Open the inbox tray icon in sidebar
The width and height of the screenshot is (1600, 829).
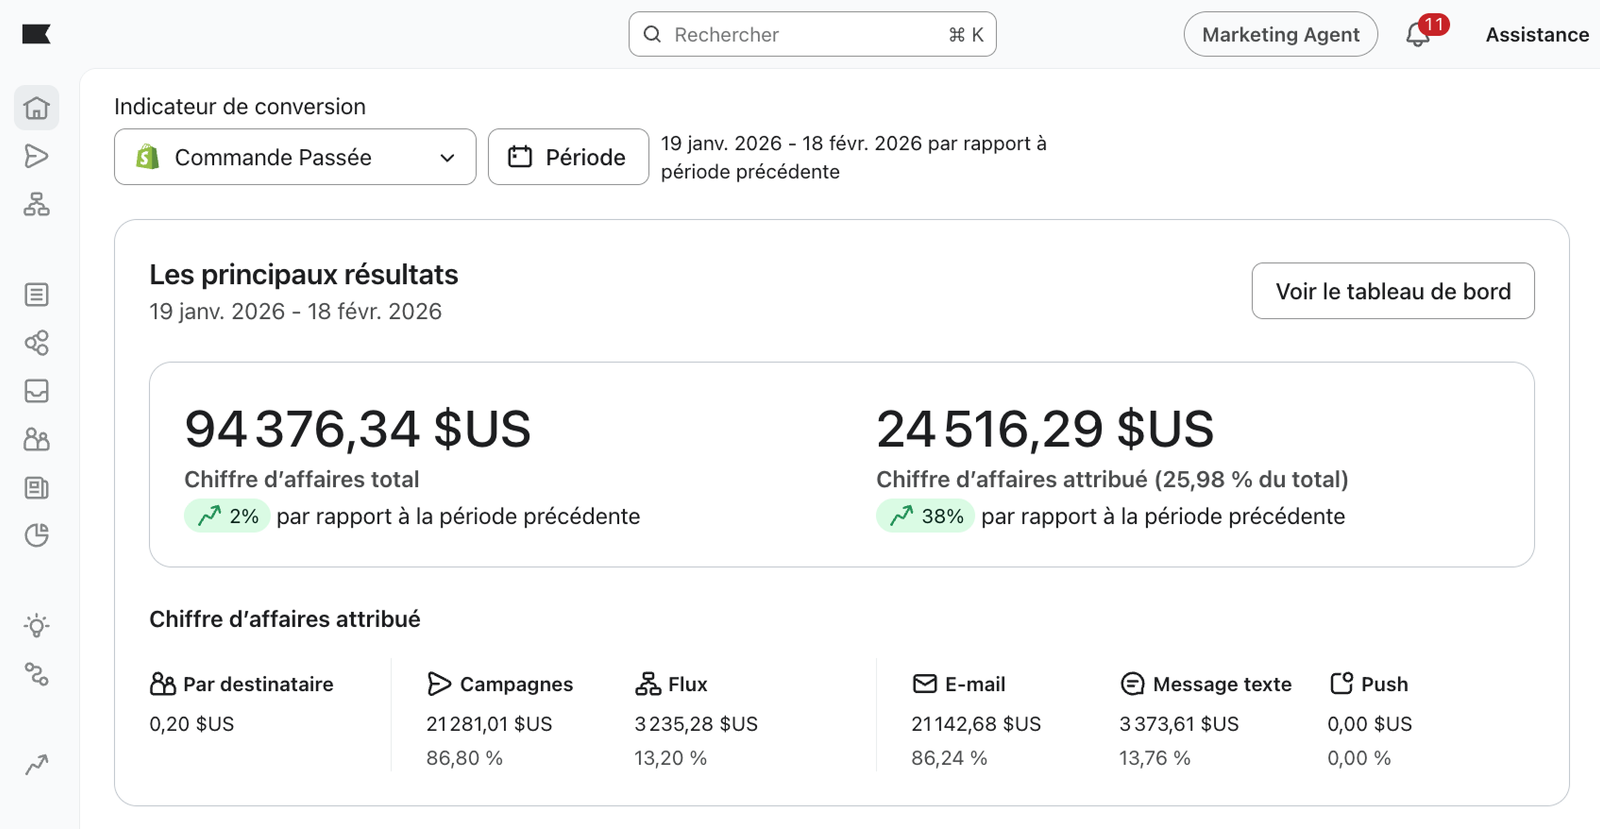(37, 391)
